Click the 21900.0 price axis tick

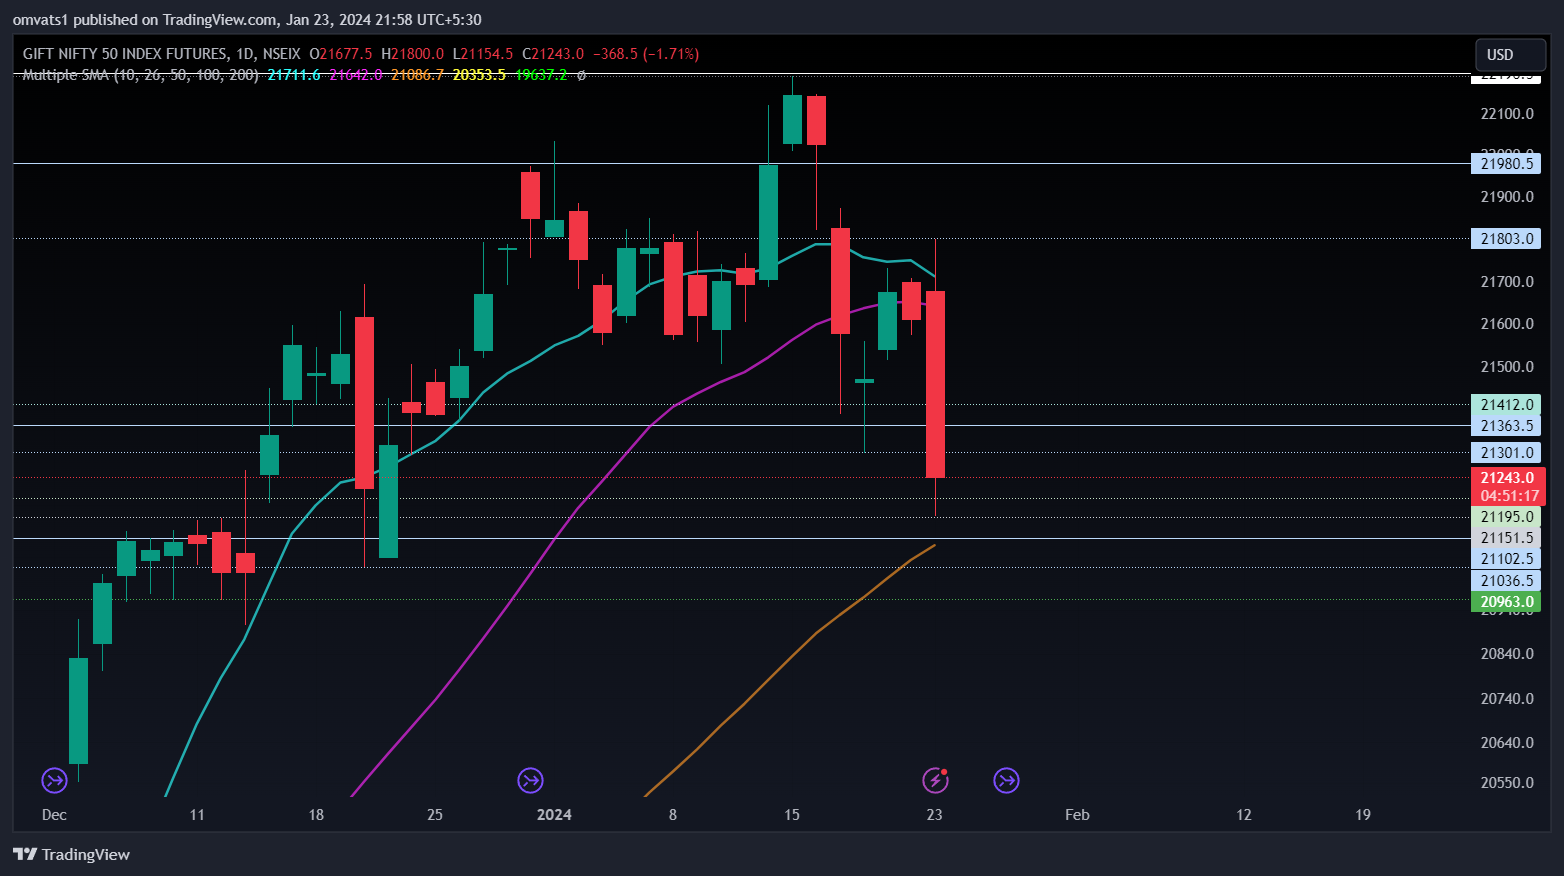[1506, 197]
